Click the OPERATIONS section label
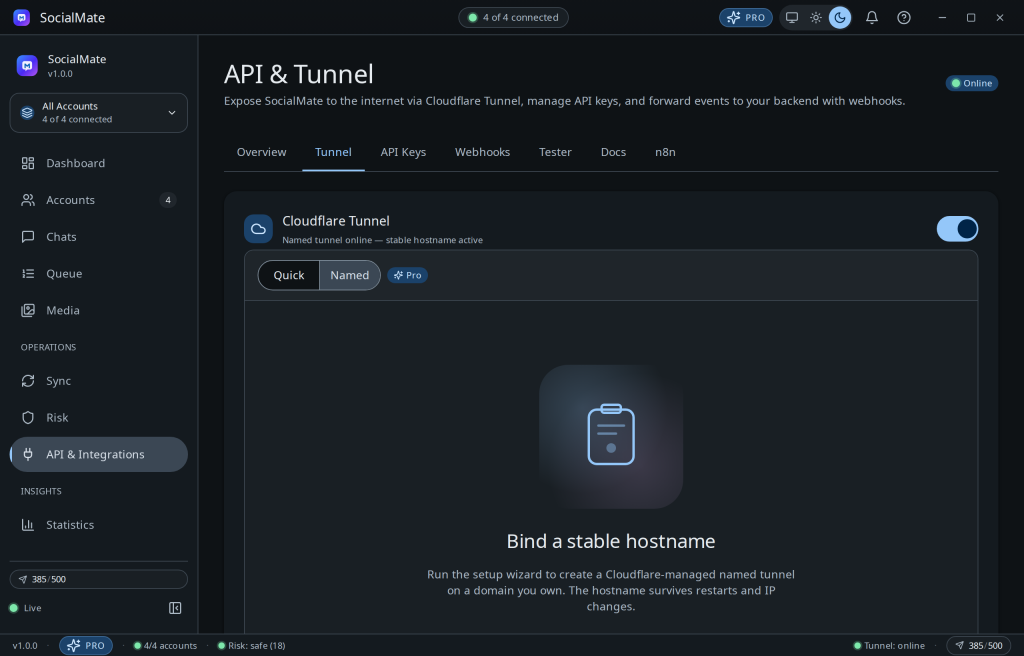1024x656 pixels. click(48, 347)
